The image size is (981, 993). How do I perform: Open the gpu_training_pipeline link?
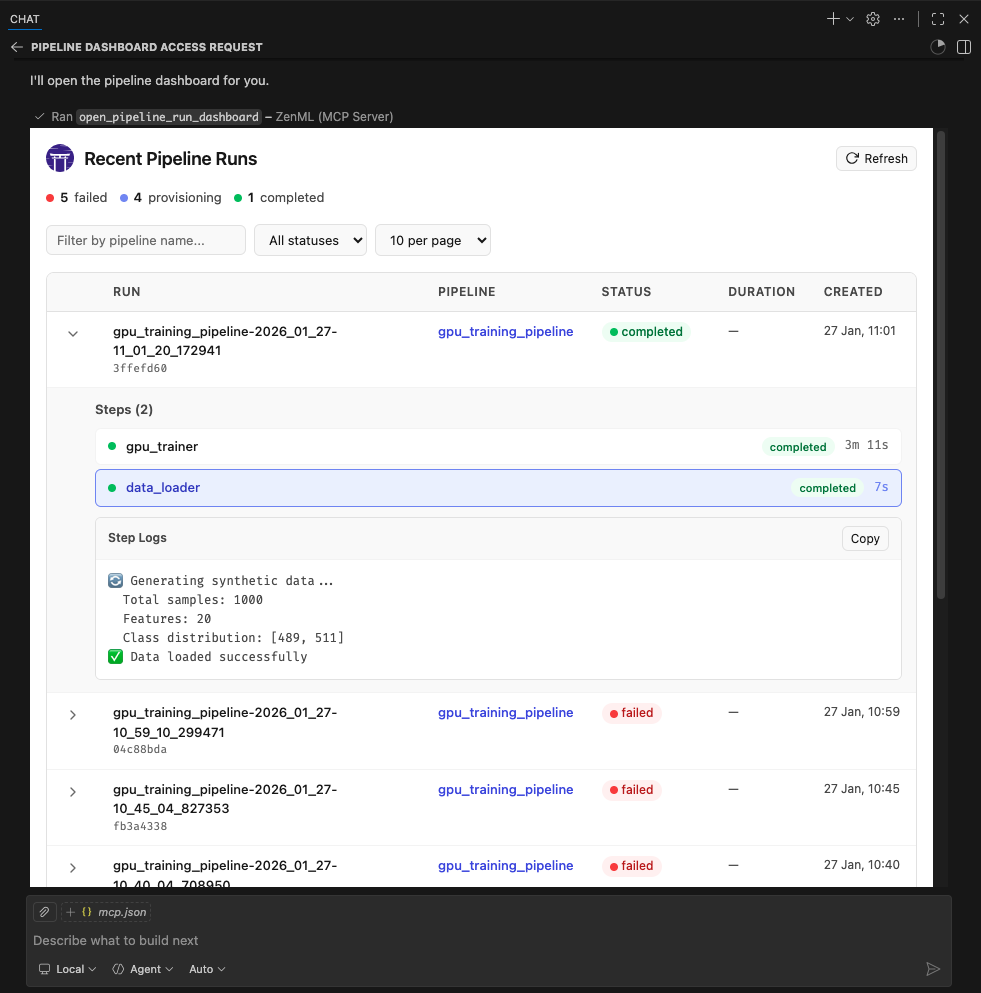[x=505, y=331]
